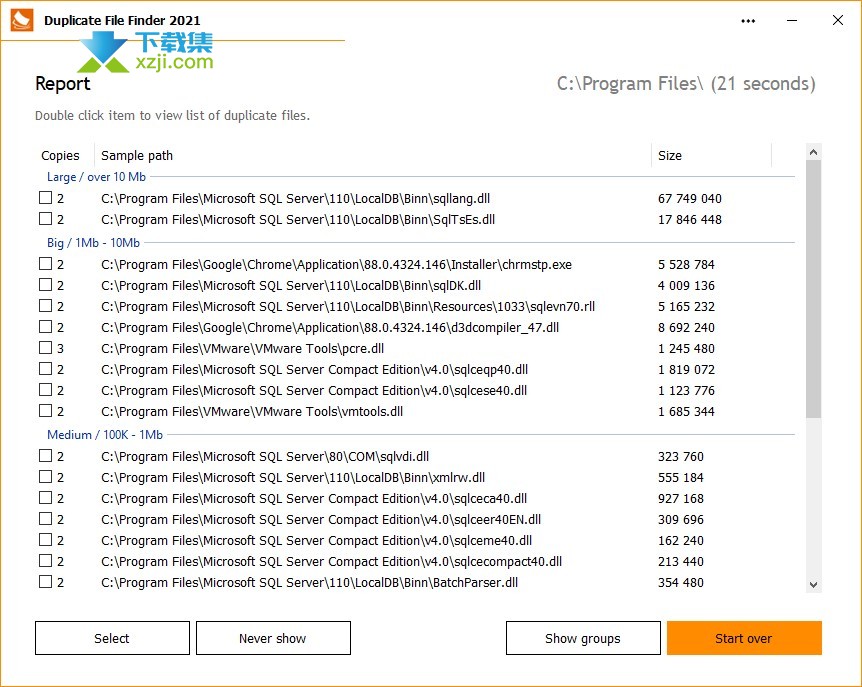Select the sqlDK.dll path text

(x=291, y=285)
